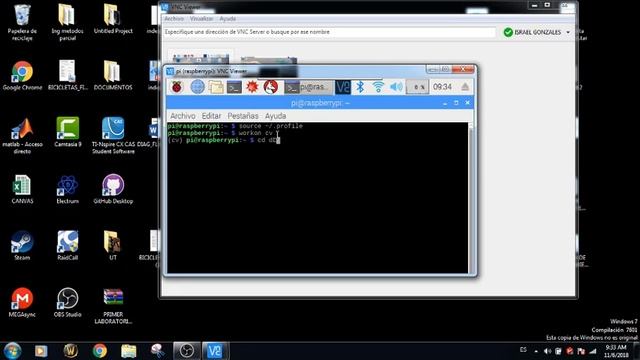Launch terminal from the Pi panel launcher
Viewport: 640px width, 360px height.
(x=234, y=87)
